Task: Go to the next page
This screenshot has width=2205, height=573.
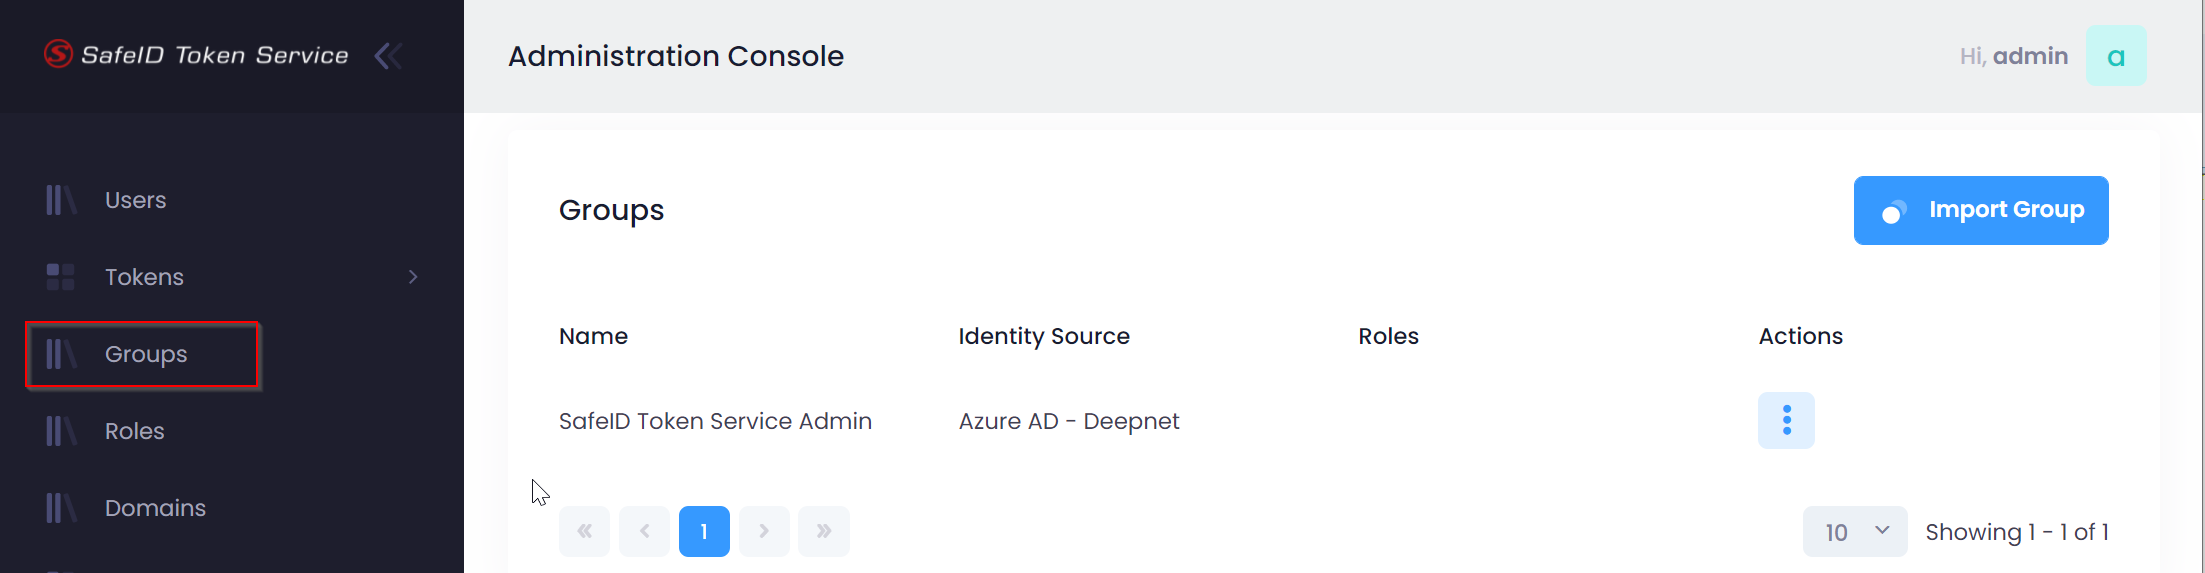Action: [x=764, y=531]
